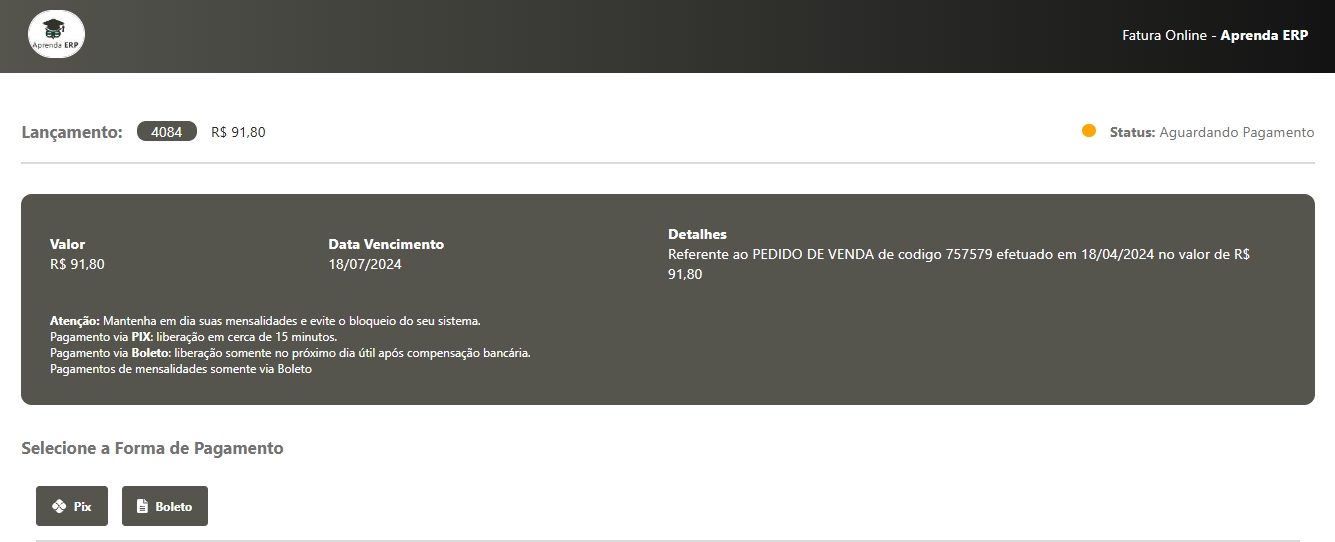Image resolution: width=1335 pixels, height=542 pixels.
Task: Click the 4084 lançamento number badge
Action: pyautogui.click(x=167, y=132)
